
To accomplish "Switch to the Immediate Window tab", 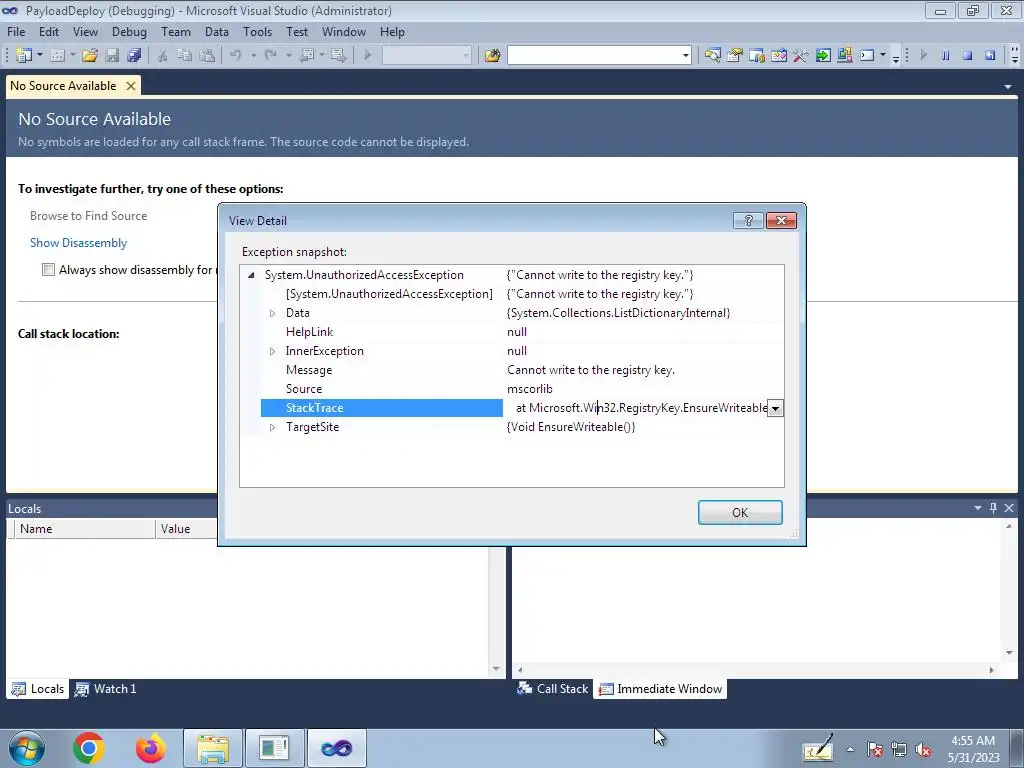I will (x=660, y=689).
